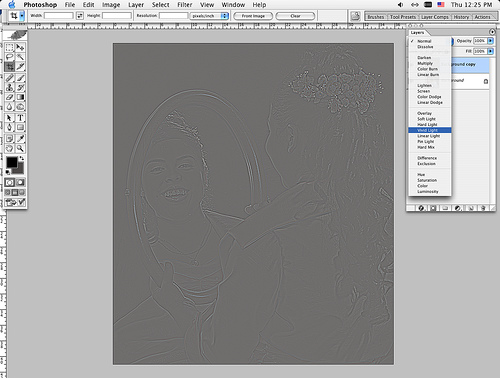This screenshot has width=500, height=378.
Task: Open the Actions palette tab
Action: point(482,17)
